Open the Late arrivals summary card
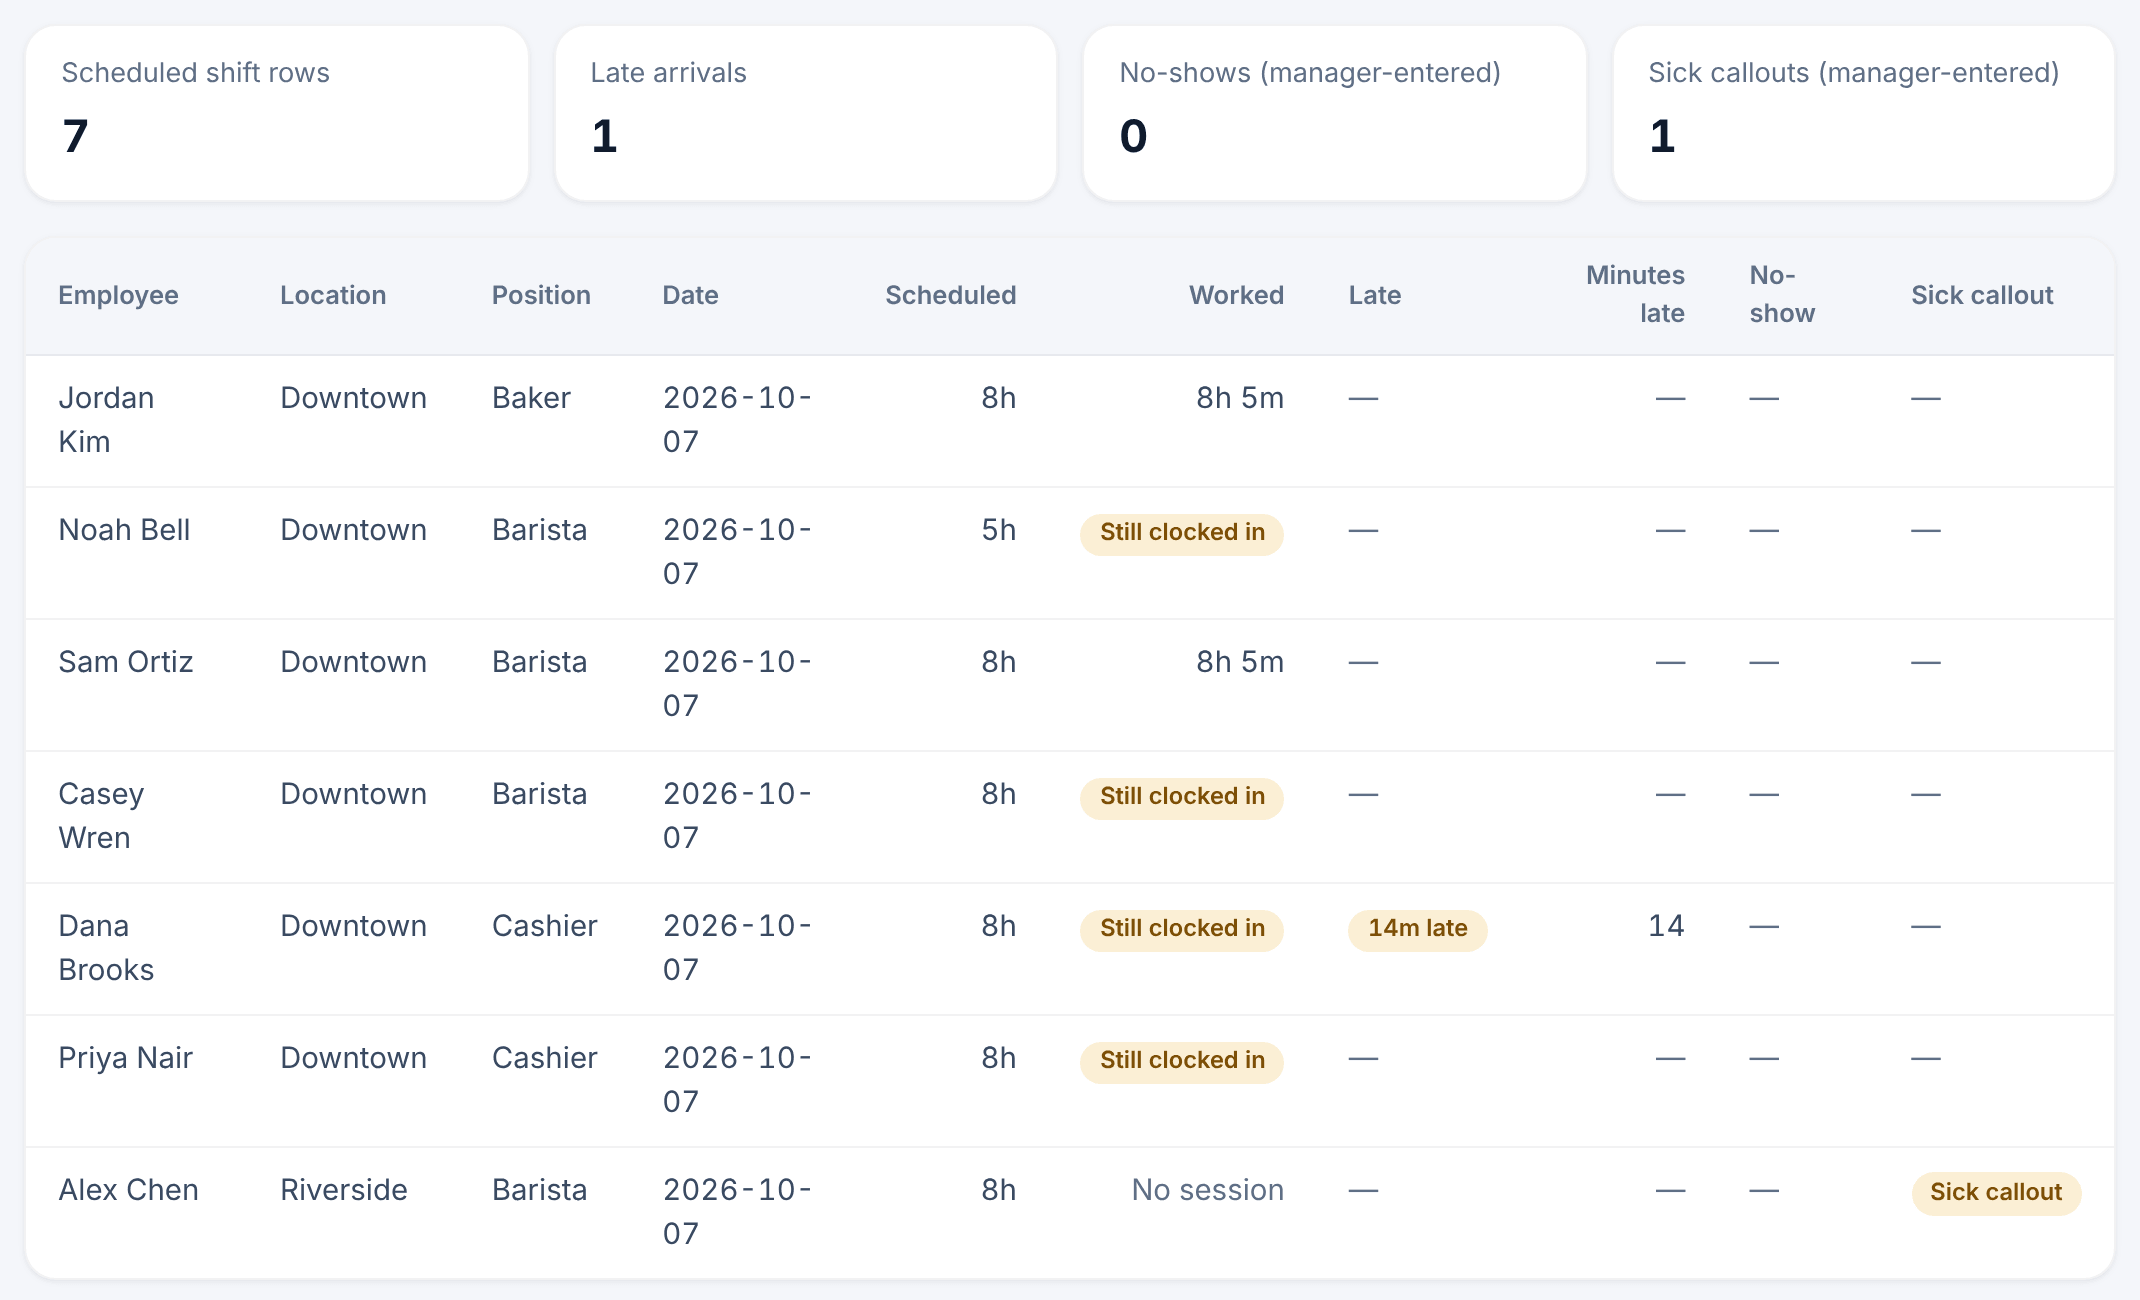2140x1300 pixels. tap(806, 113)
